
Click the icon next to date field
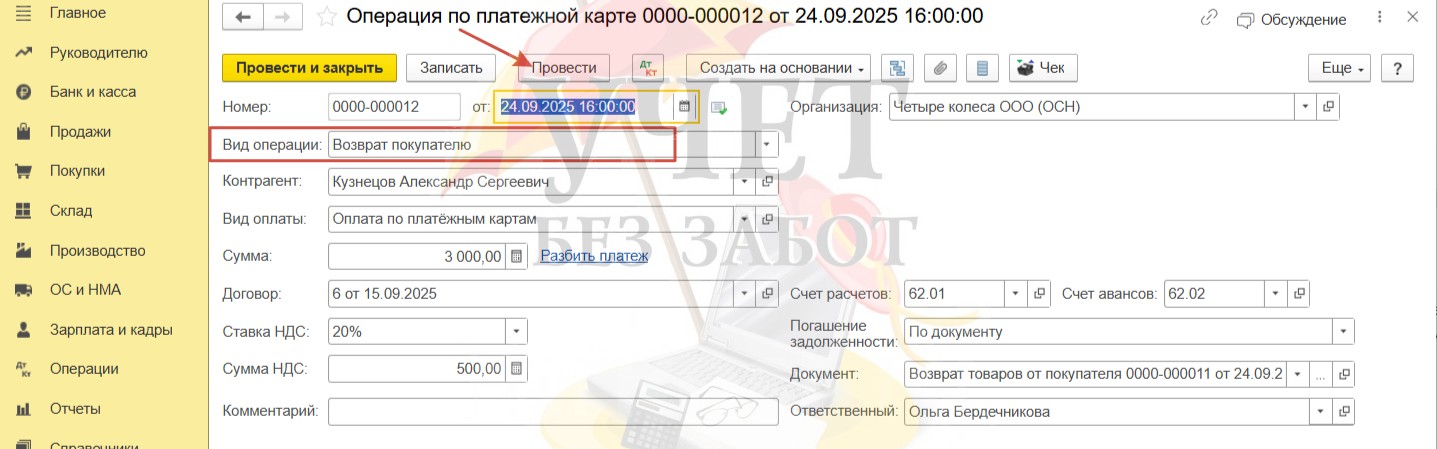click(718, 107)
